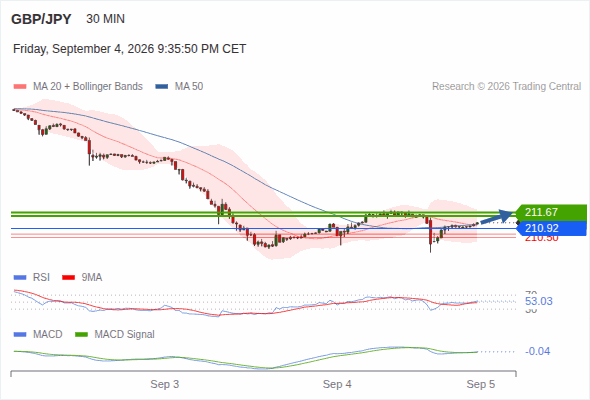
Task: Click the blue 210.92 pivot price tag
Action: coord(551,228)
